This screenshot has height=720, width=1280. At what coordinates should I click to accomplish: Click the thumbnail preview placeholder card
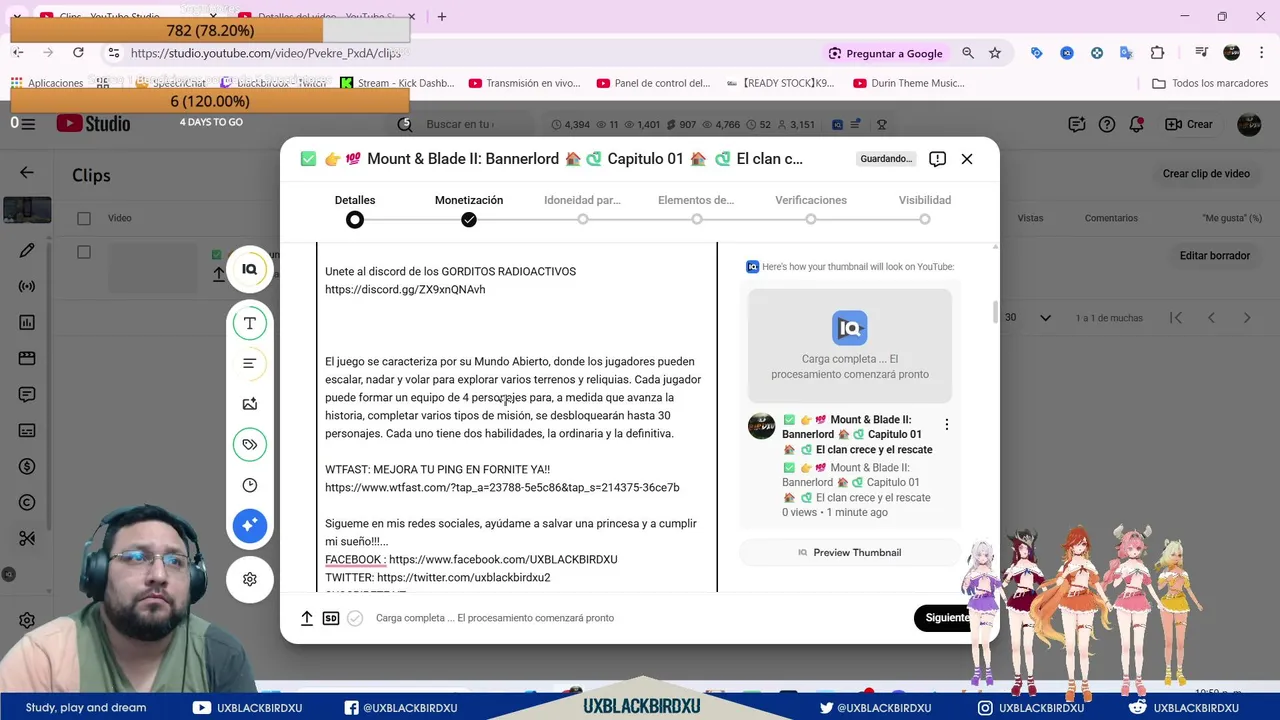(850, 346)
